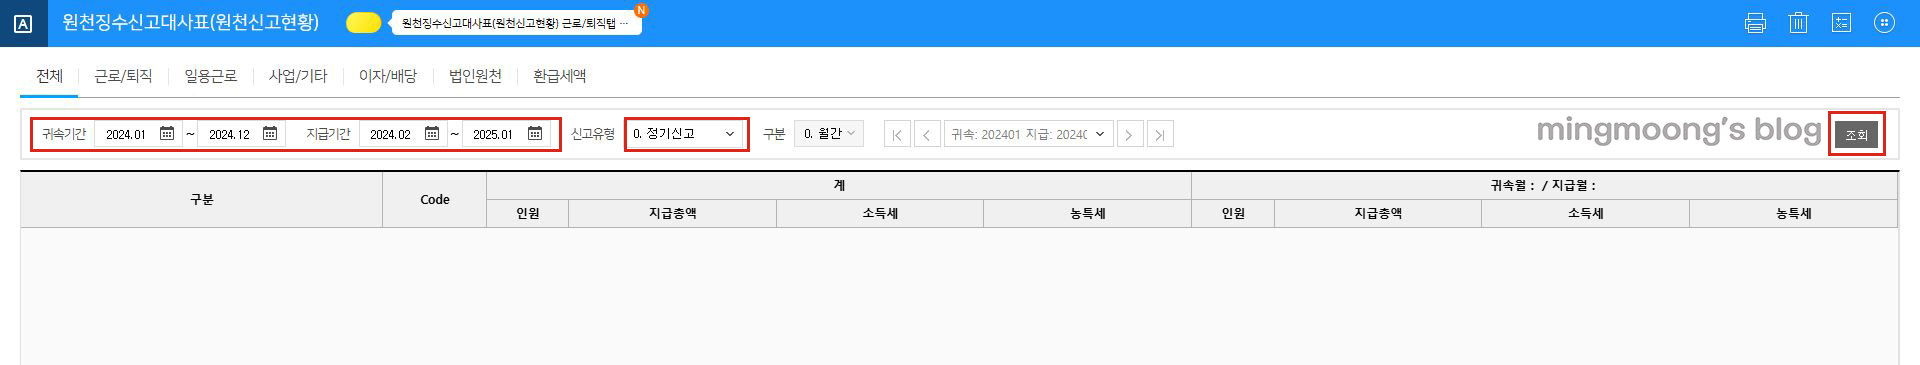Switch to the 사업/기타 tab
The image size is (1920, 365).
pos(297,76)
